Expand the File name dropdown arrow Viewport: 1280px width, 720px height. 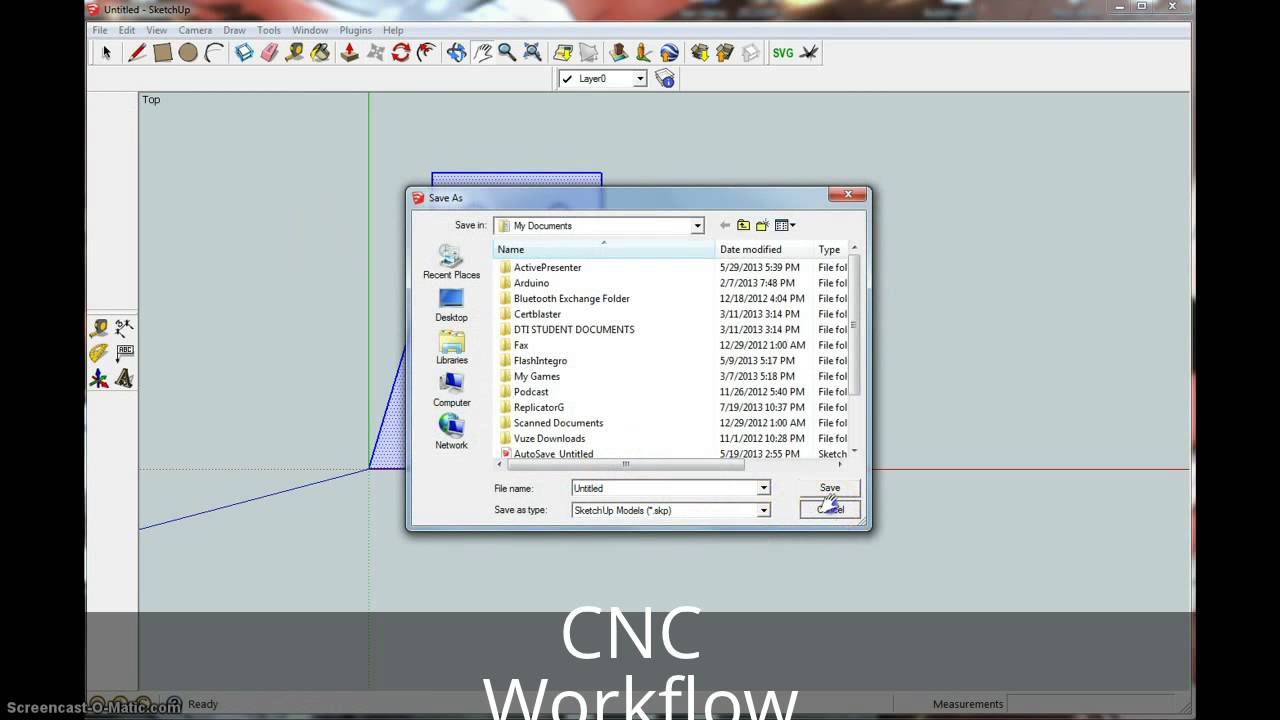763,488
